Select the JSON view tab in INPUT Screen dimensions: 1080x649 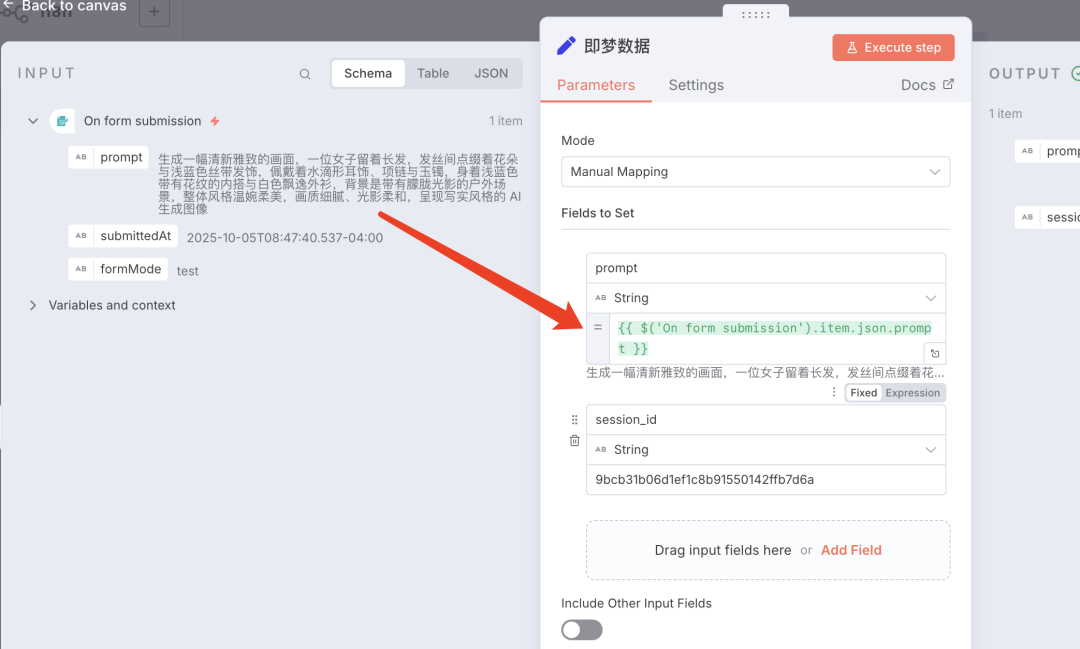point(491,73)
